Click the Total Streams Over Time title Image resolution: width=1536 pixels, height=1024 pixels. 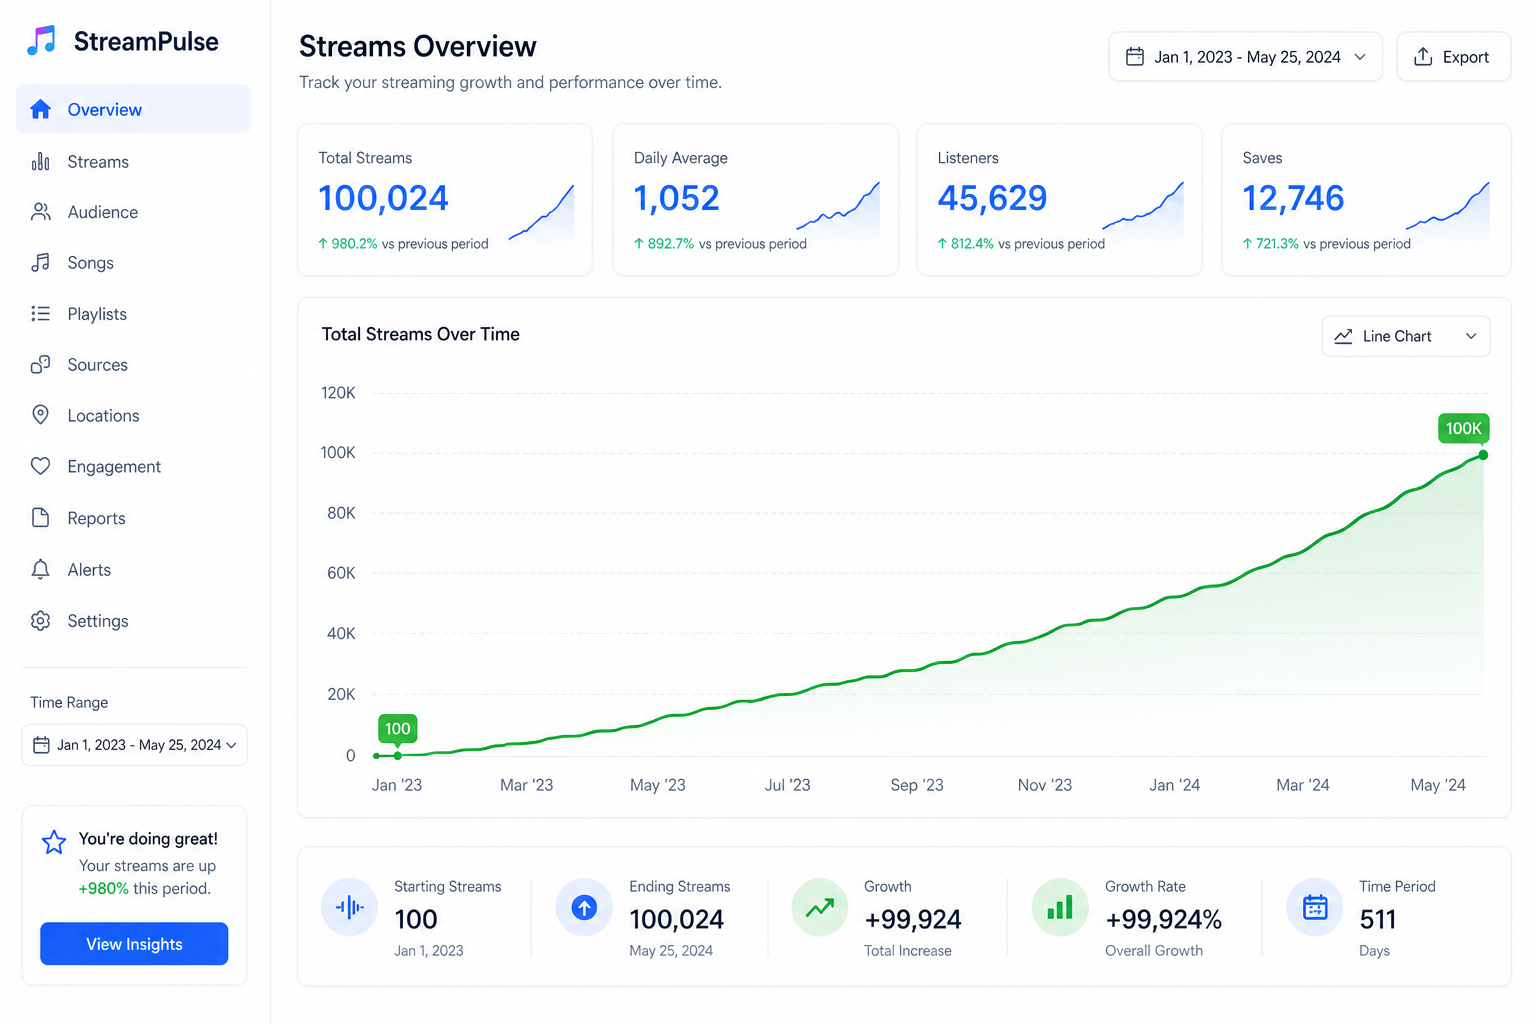pos(421,334)
